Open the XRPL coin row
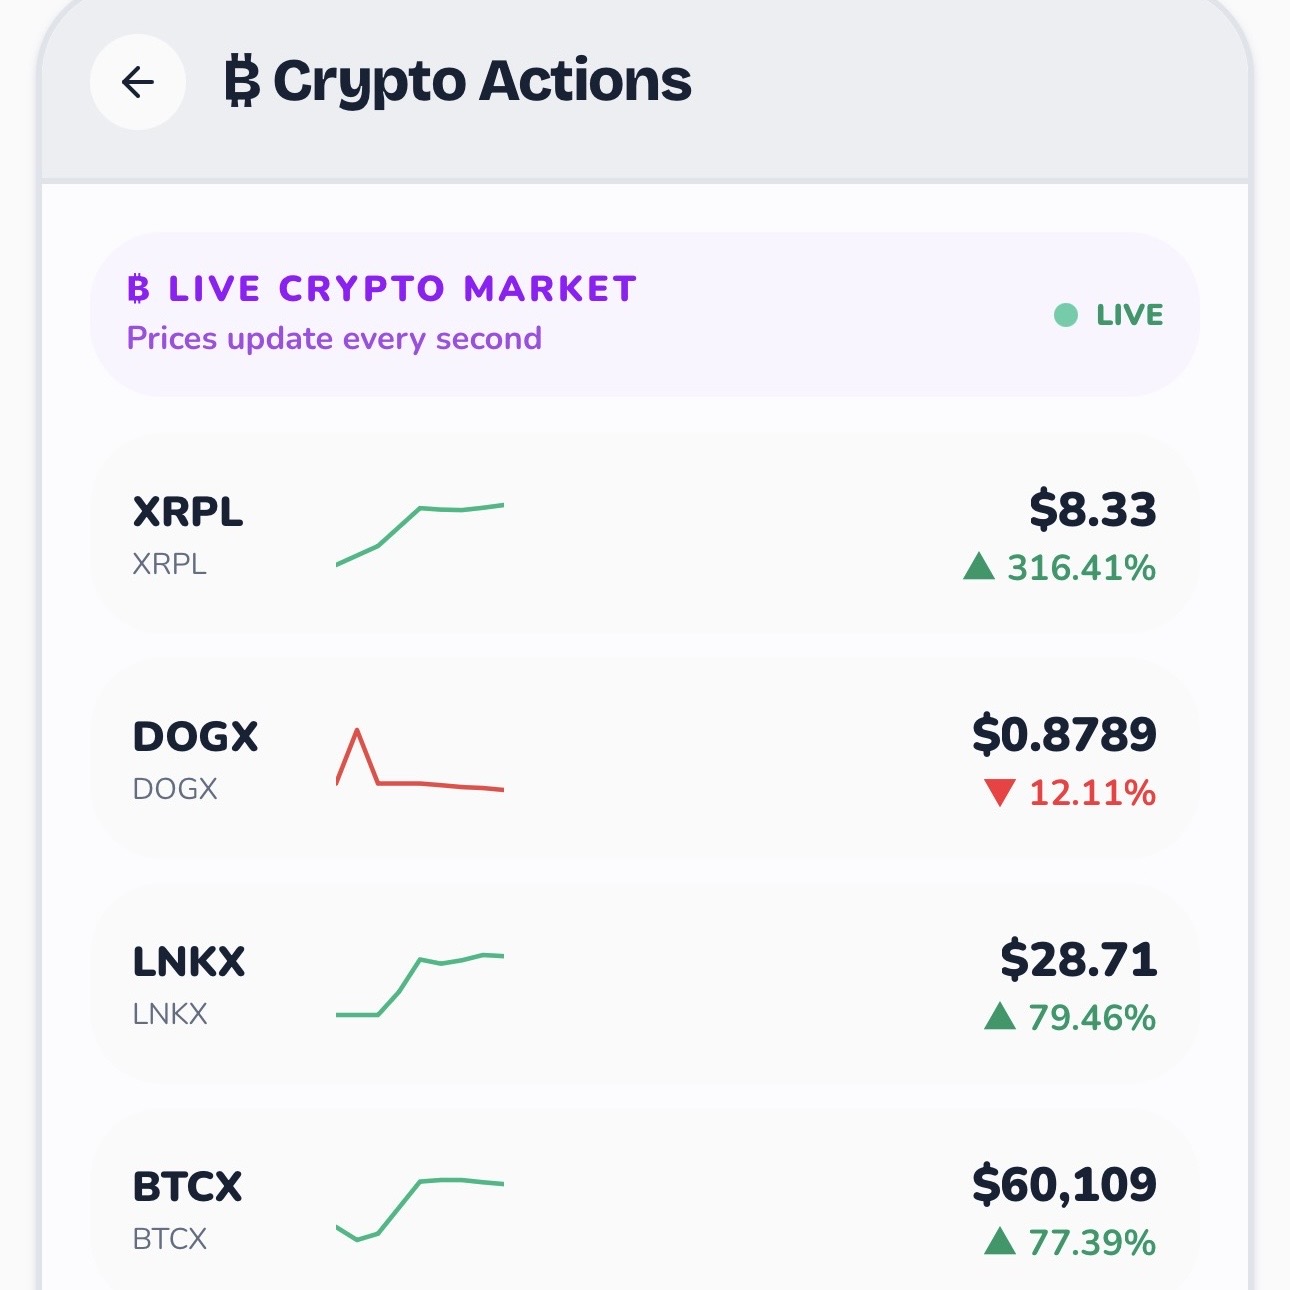Image resolution: width=1290 pixels, height=1290 pixels. (645, 534)
